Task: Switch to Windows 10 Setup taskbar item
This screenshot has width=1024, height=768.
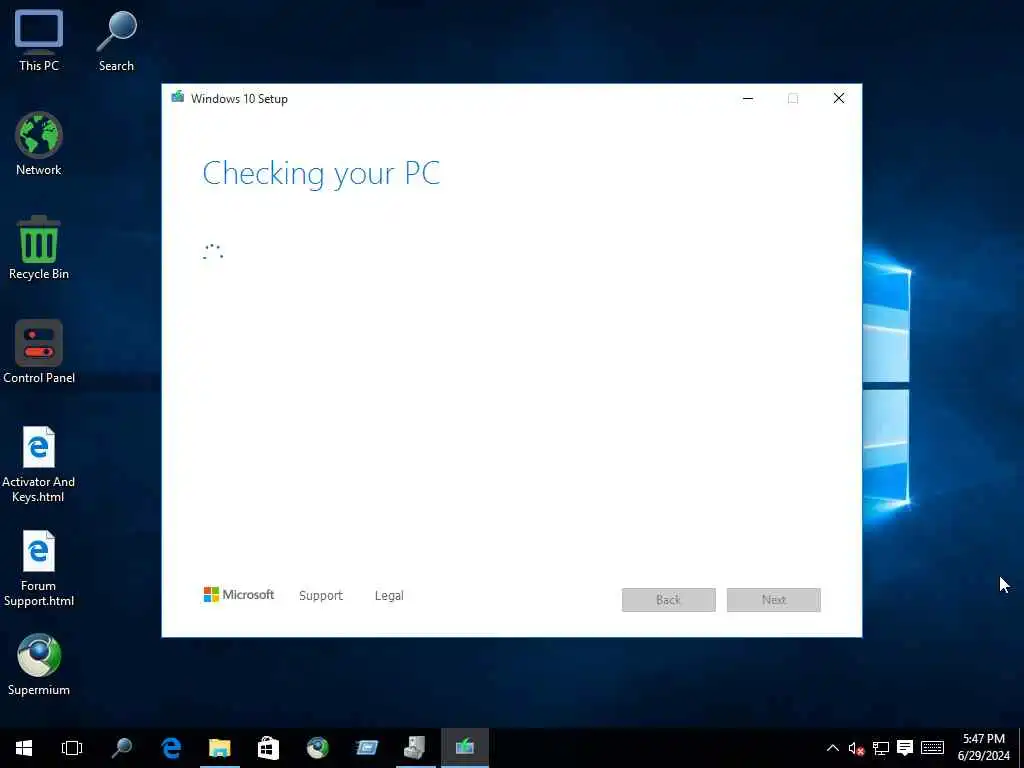Action: tap(465, 748)
